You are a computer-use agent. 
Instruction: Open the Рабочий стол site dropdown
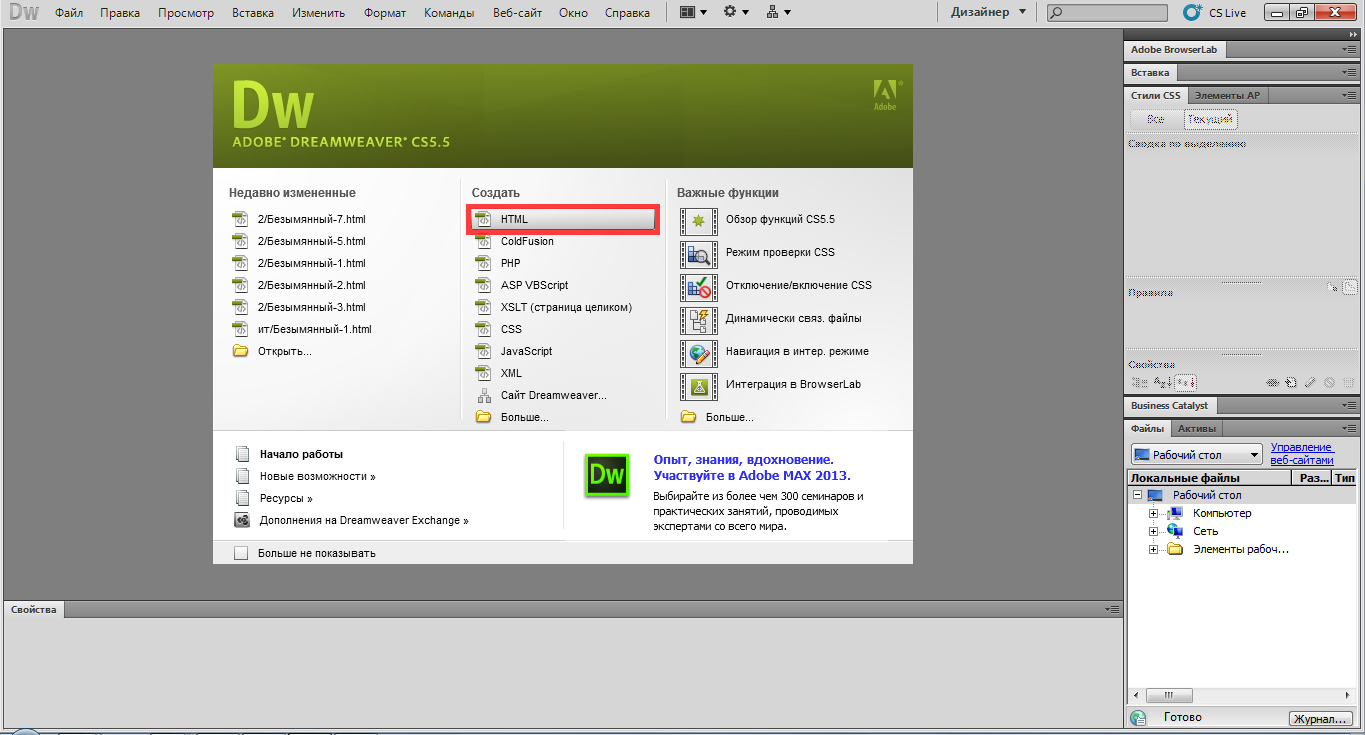coord(1196,455)
